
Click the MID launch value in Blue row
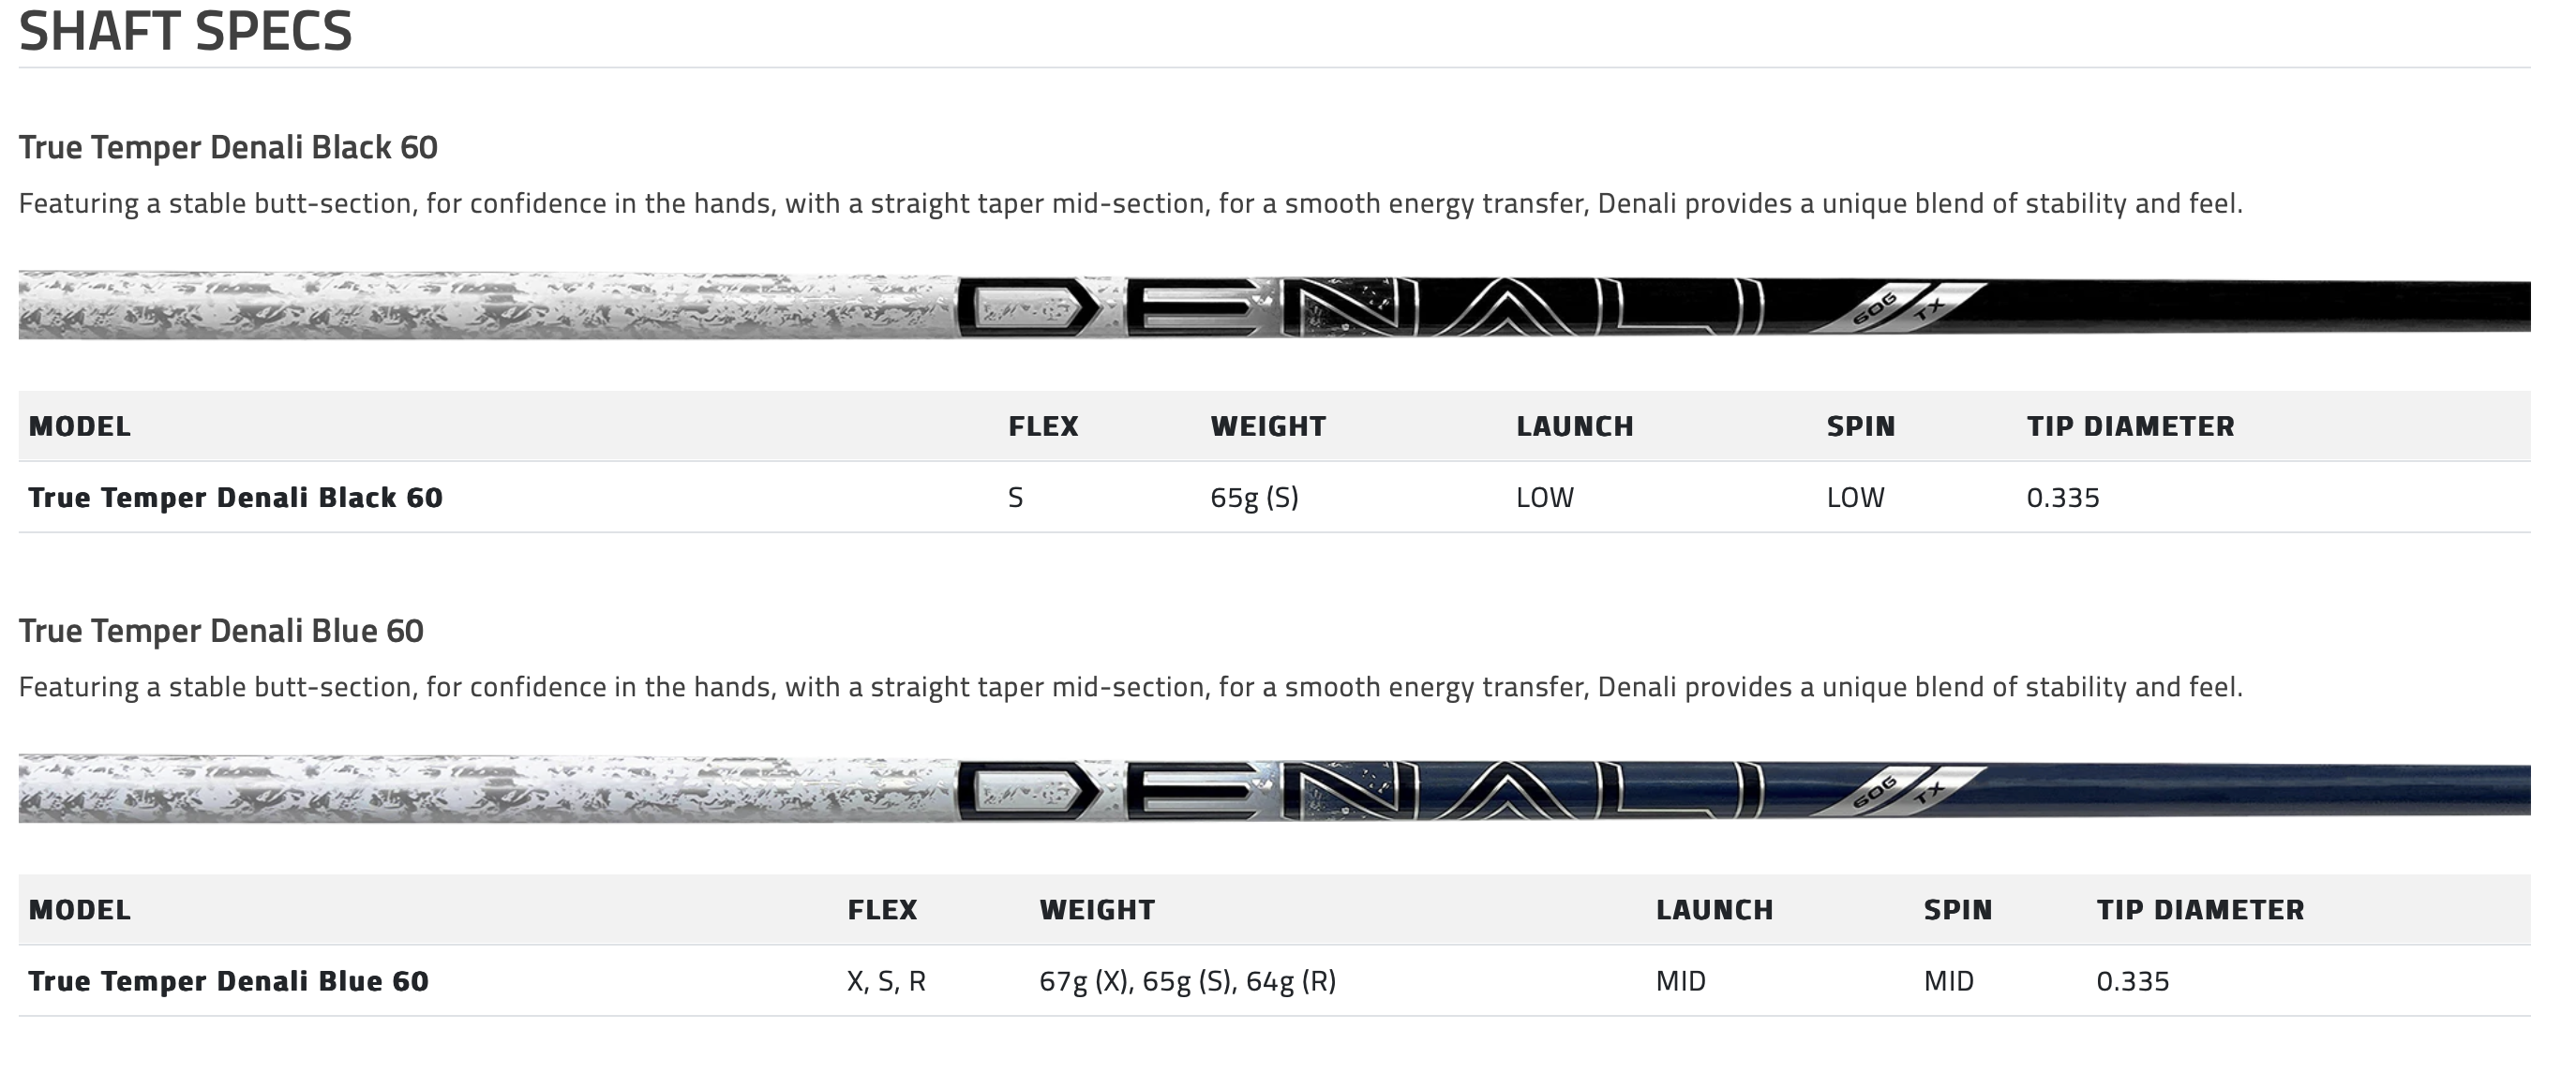pyautogui.click(x=1680, y=981)
